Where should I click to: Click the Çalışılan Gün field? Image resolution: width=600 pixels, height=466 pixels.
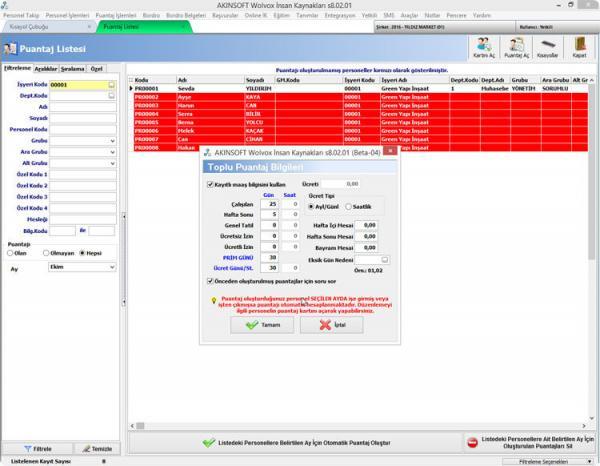click(x=269, y=204)
